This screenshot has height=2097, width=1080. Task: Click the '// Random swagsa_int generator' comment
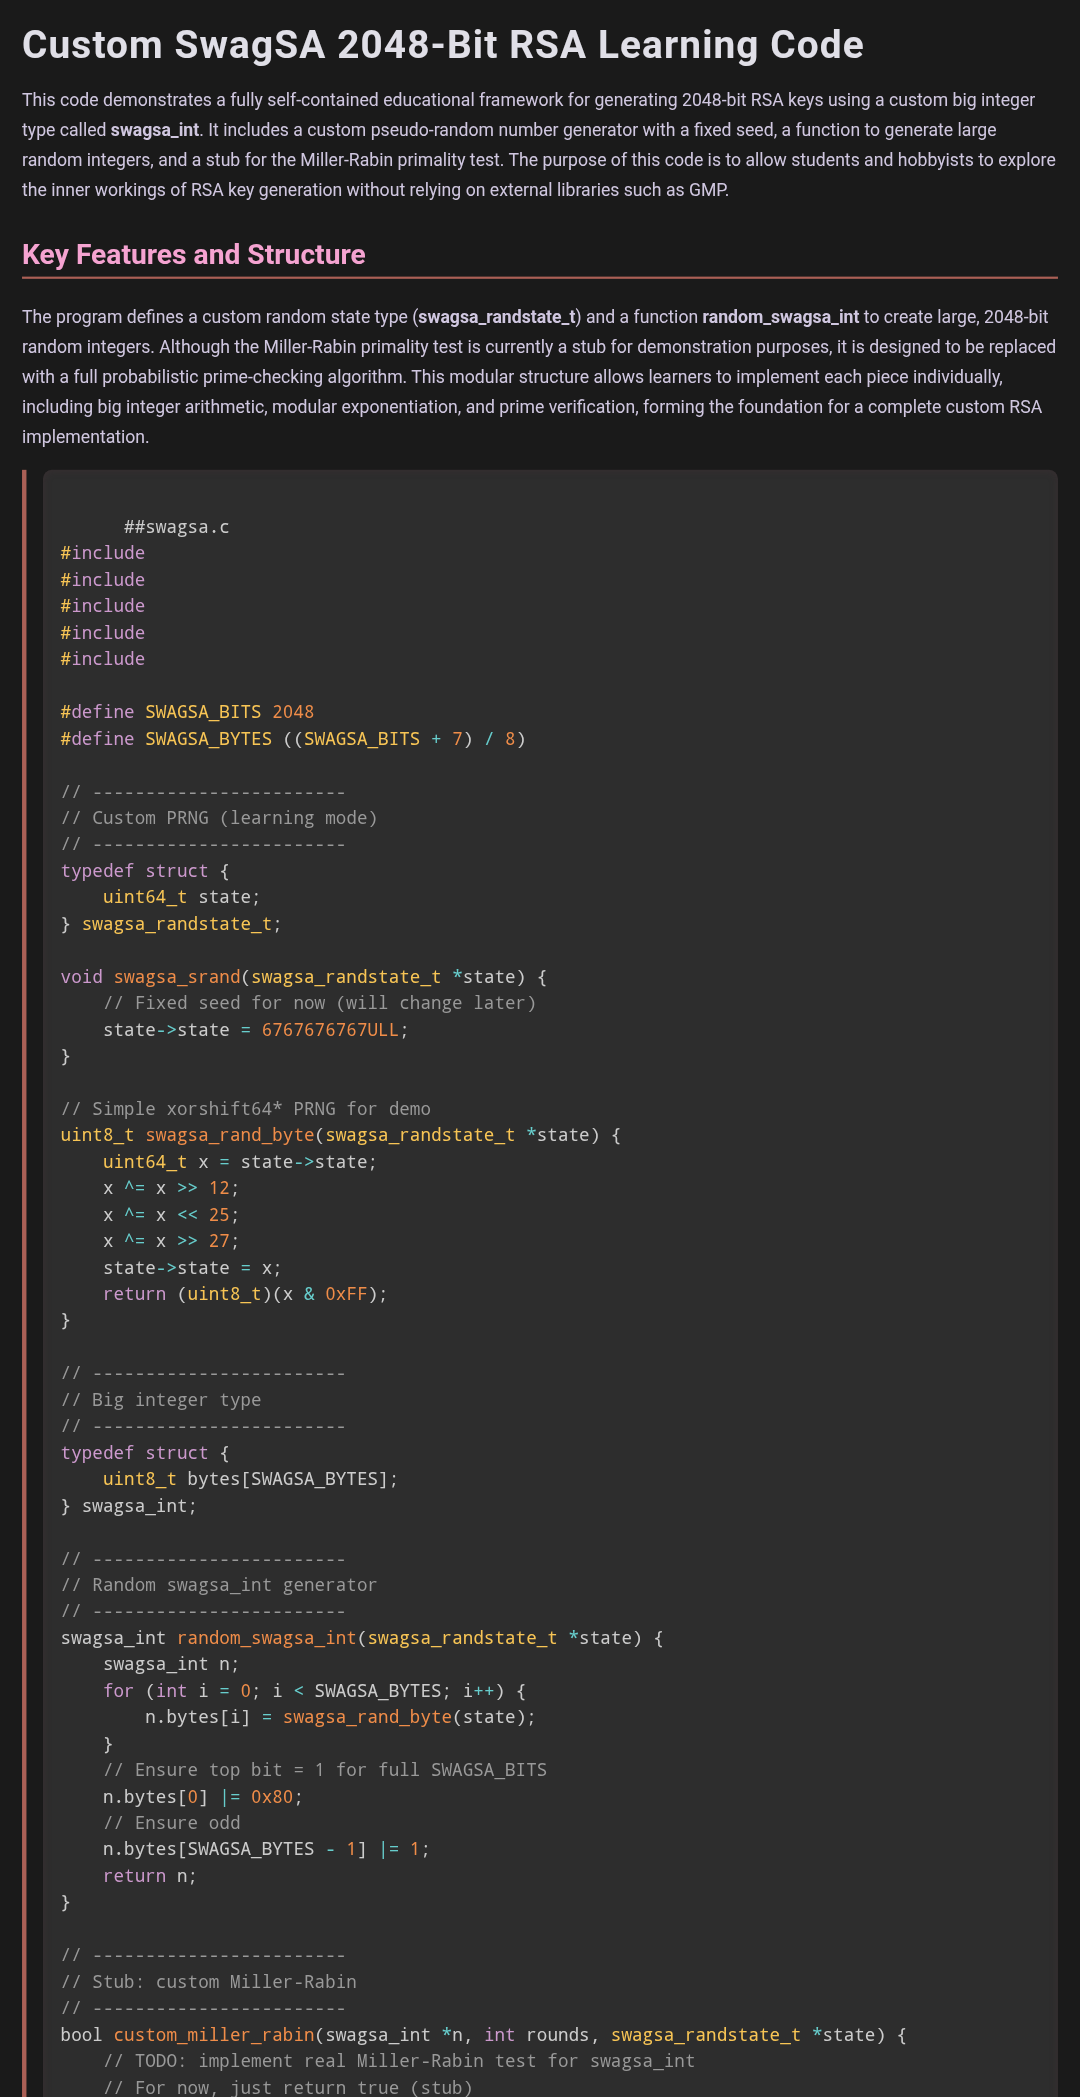pos(219,1585)
